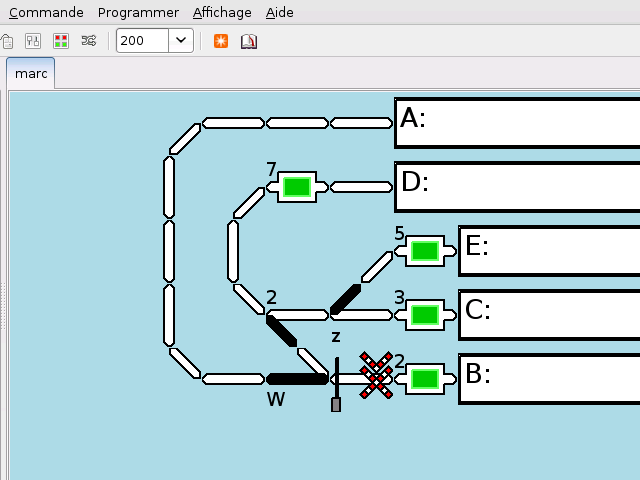640x480 pixels.
Task: Toggle green sensor block numbered 7
Action: (x=297, y=187)
